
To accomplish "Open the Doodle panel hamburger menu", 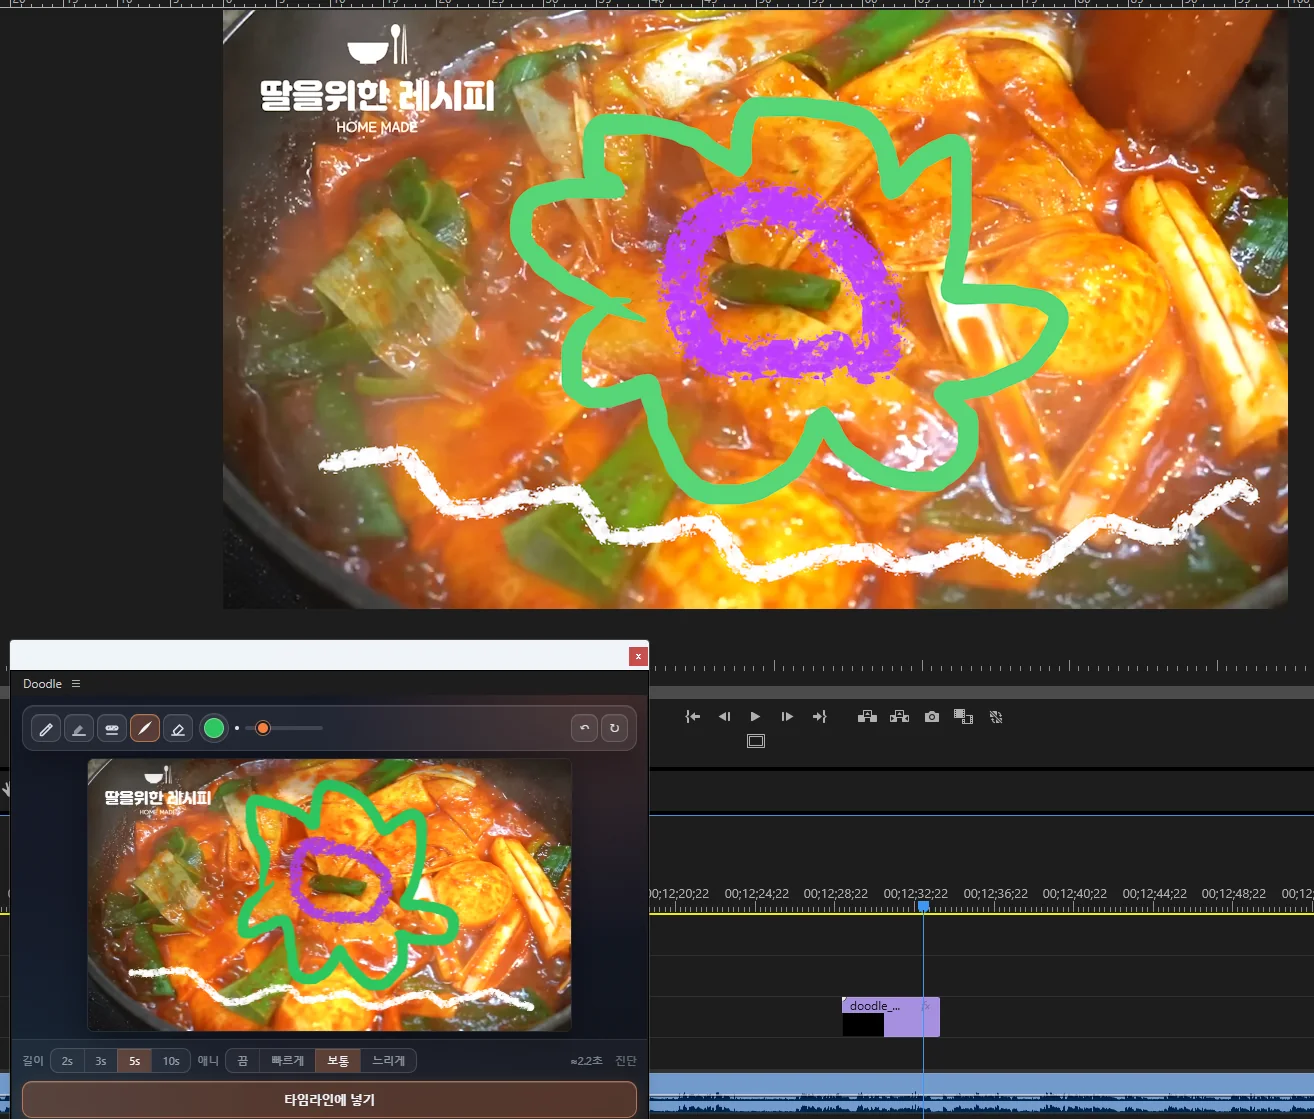I will [x=76, y=684].
